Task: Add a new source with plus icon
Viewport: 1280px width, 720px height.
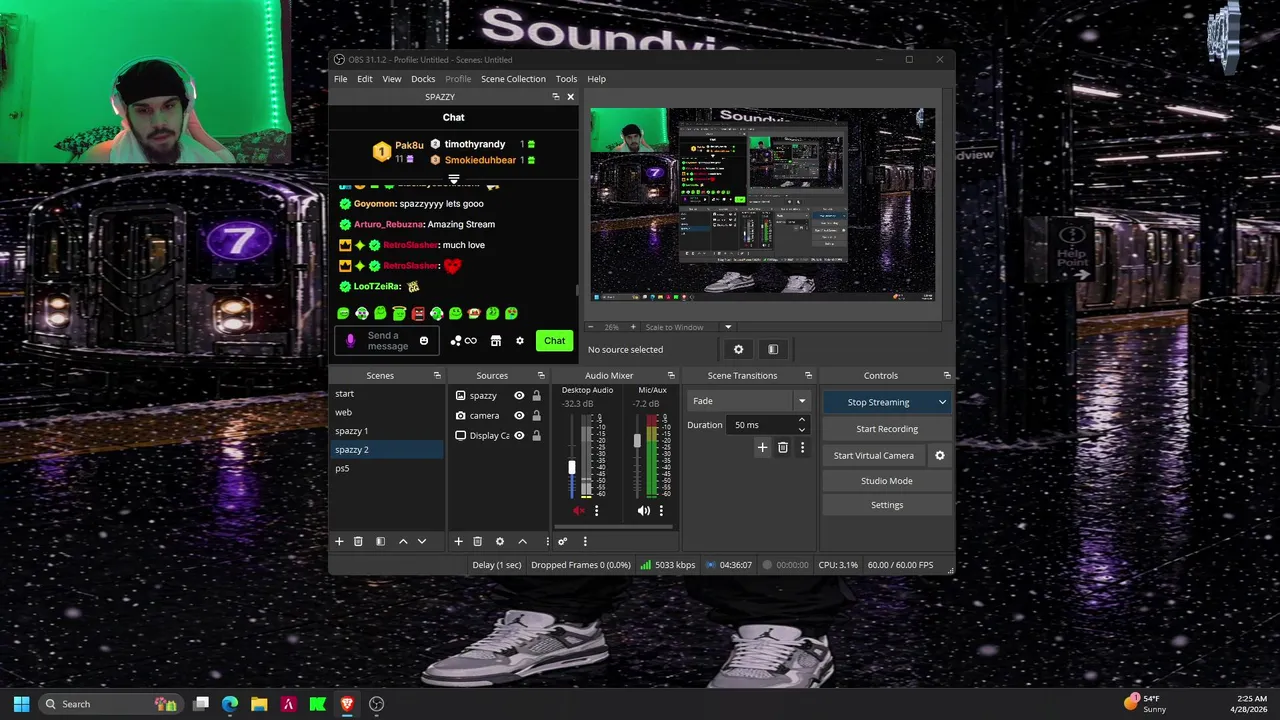Action: (x=458, y=541)
